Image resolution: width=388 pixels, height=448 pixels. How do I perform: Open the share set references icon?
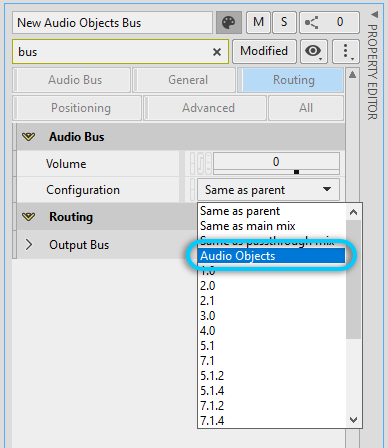click(x=311, y=23)
